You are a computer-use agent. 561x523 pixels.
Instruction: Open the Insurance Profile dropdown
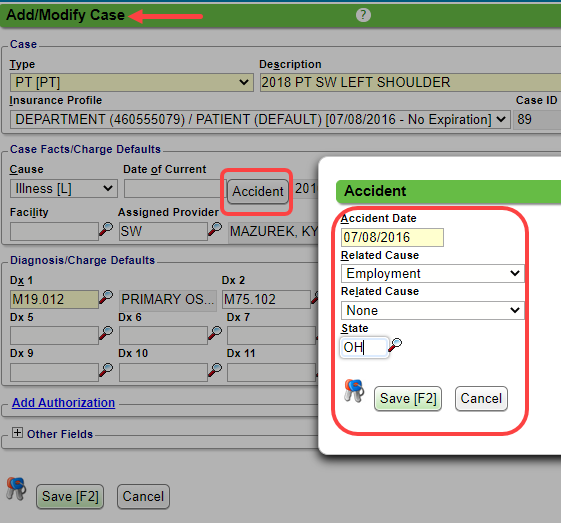pyautogui.click(x=260, y=119)
